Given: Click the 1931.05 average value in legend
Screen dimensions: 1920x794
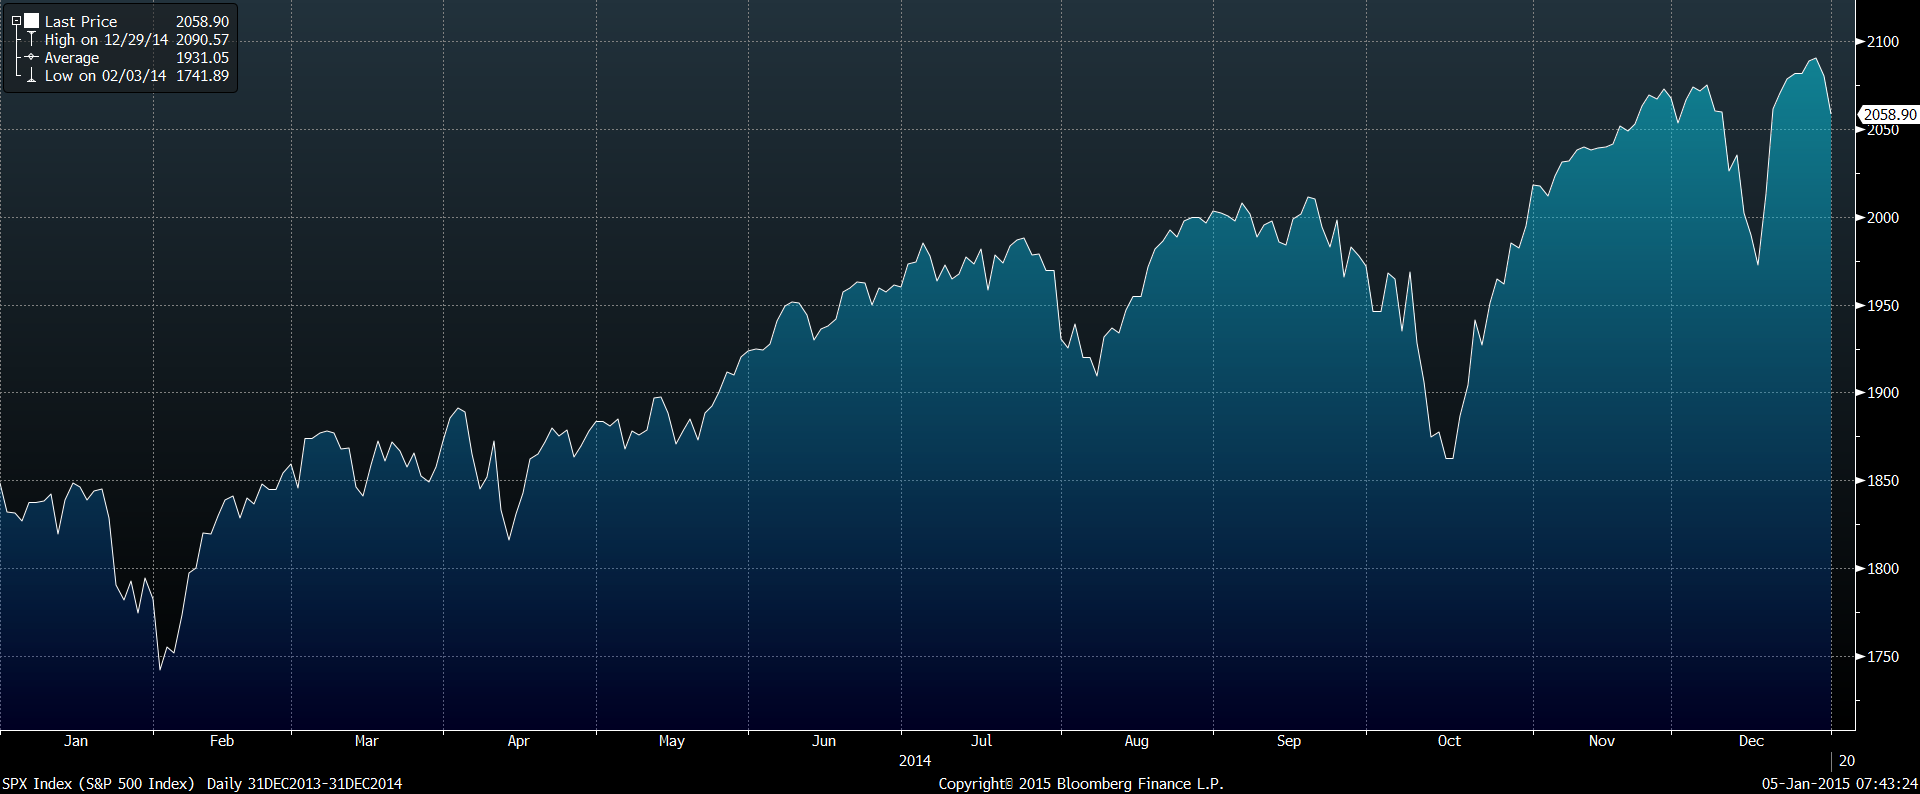Looking at the screenshot, I should (202, 58).
